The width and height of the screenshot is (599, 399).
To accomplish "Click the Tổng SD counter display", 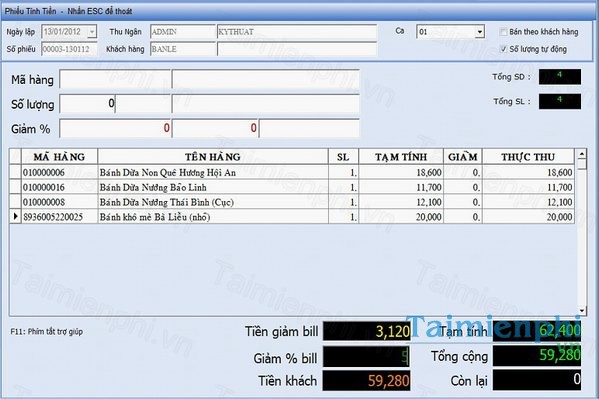I will [560, 77].
